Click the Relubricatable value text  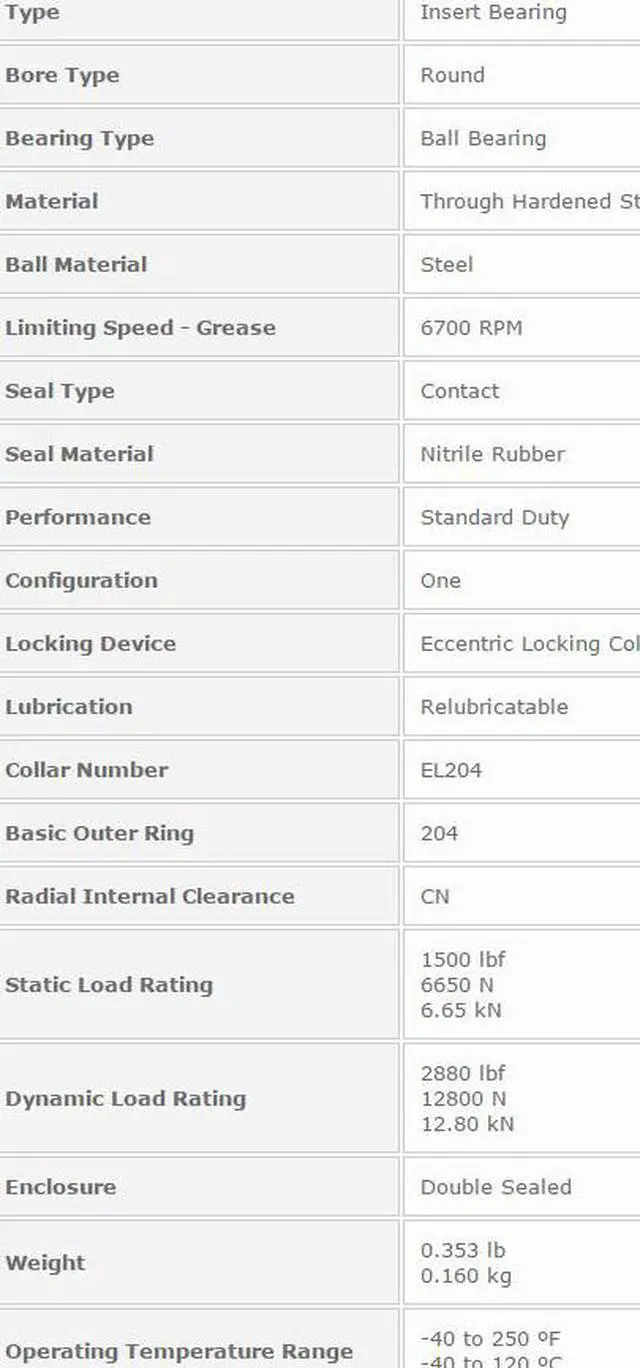[494, 706]
